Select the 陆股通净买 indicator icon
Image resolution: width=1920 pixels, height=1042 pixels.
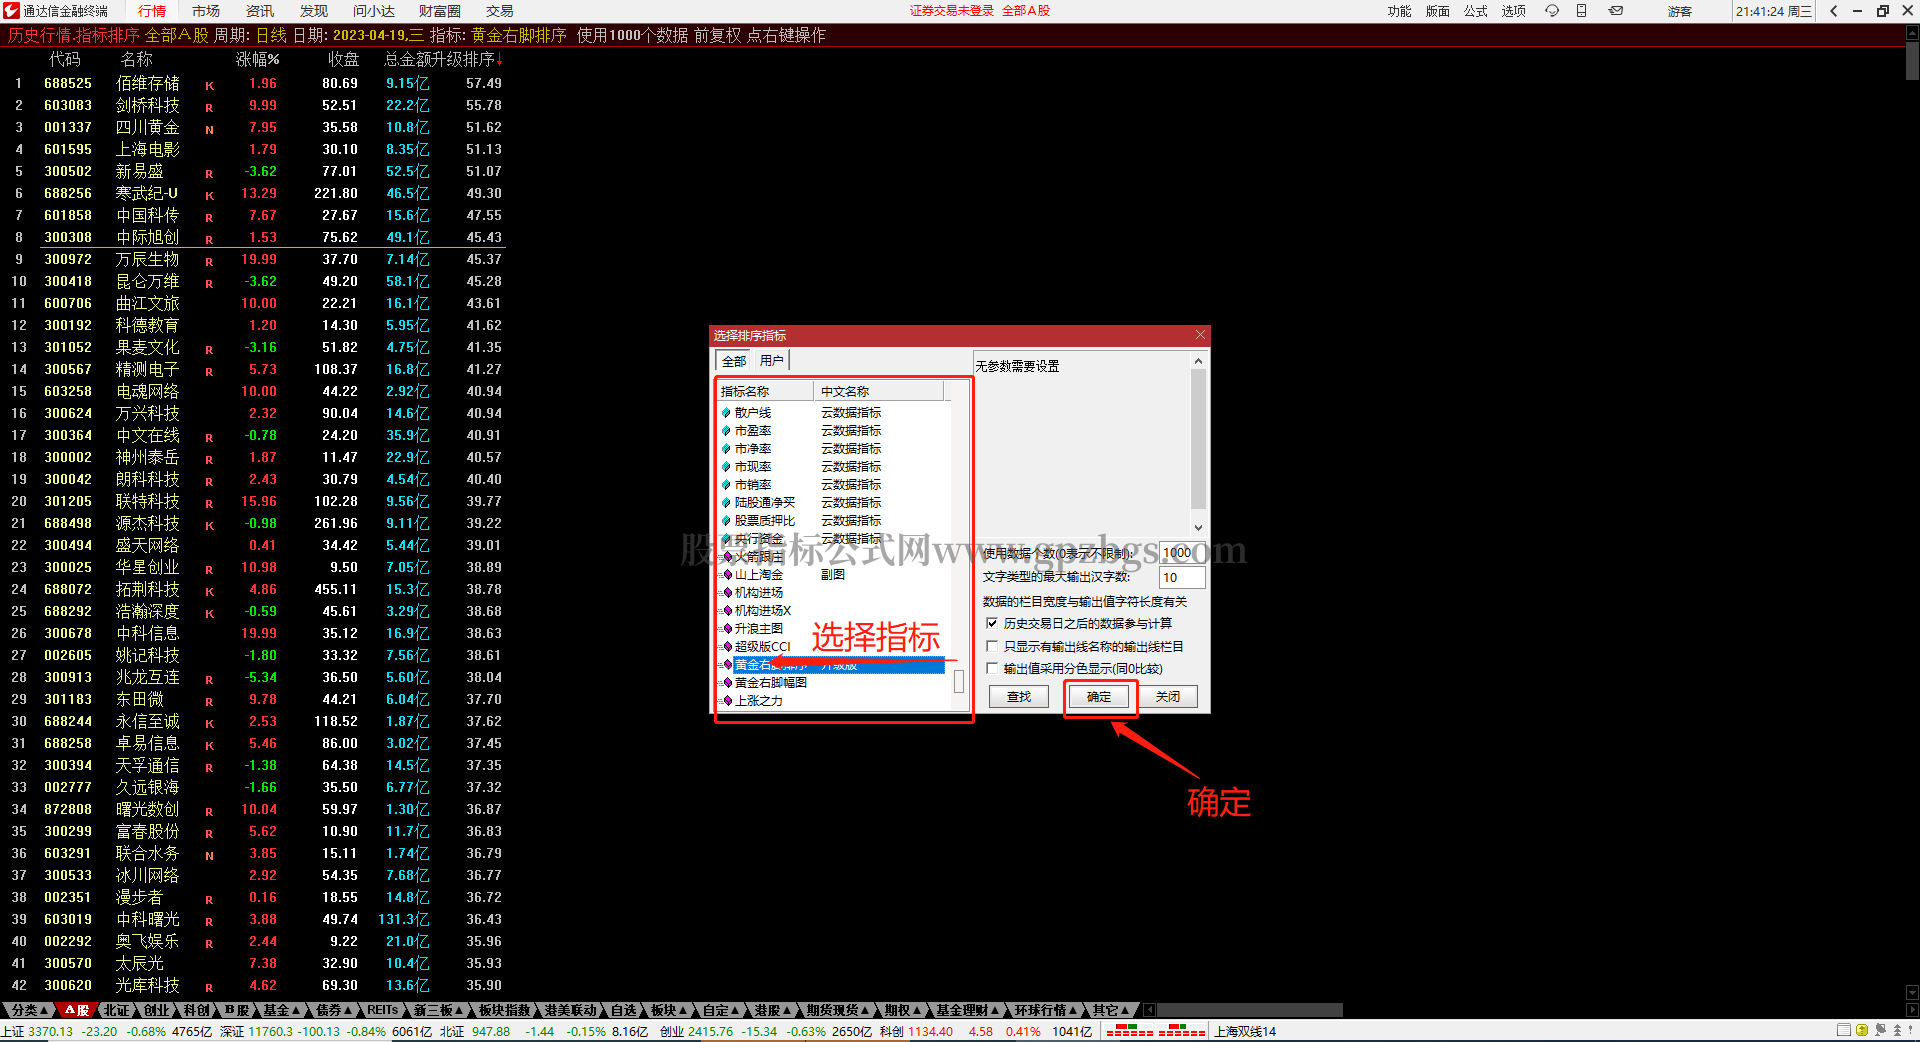point(727,503)
